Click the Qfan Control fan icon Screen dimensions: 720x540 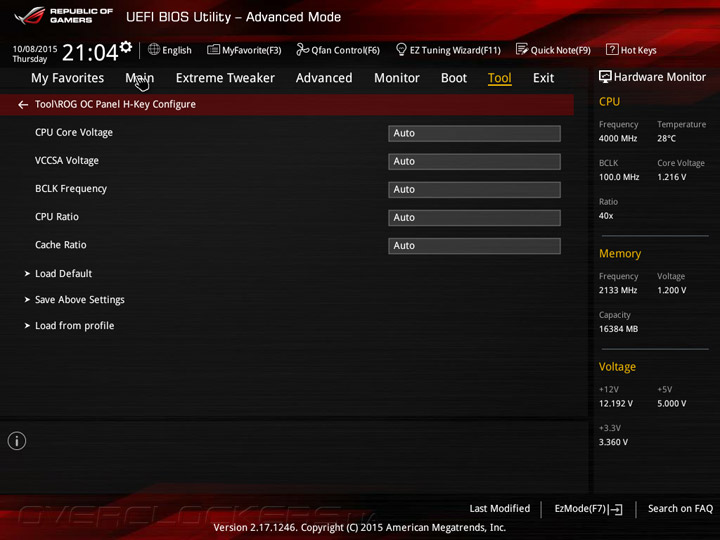pyautogui.click(x=302, y=49)
